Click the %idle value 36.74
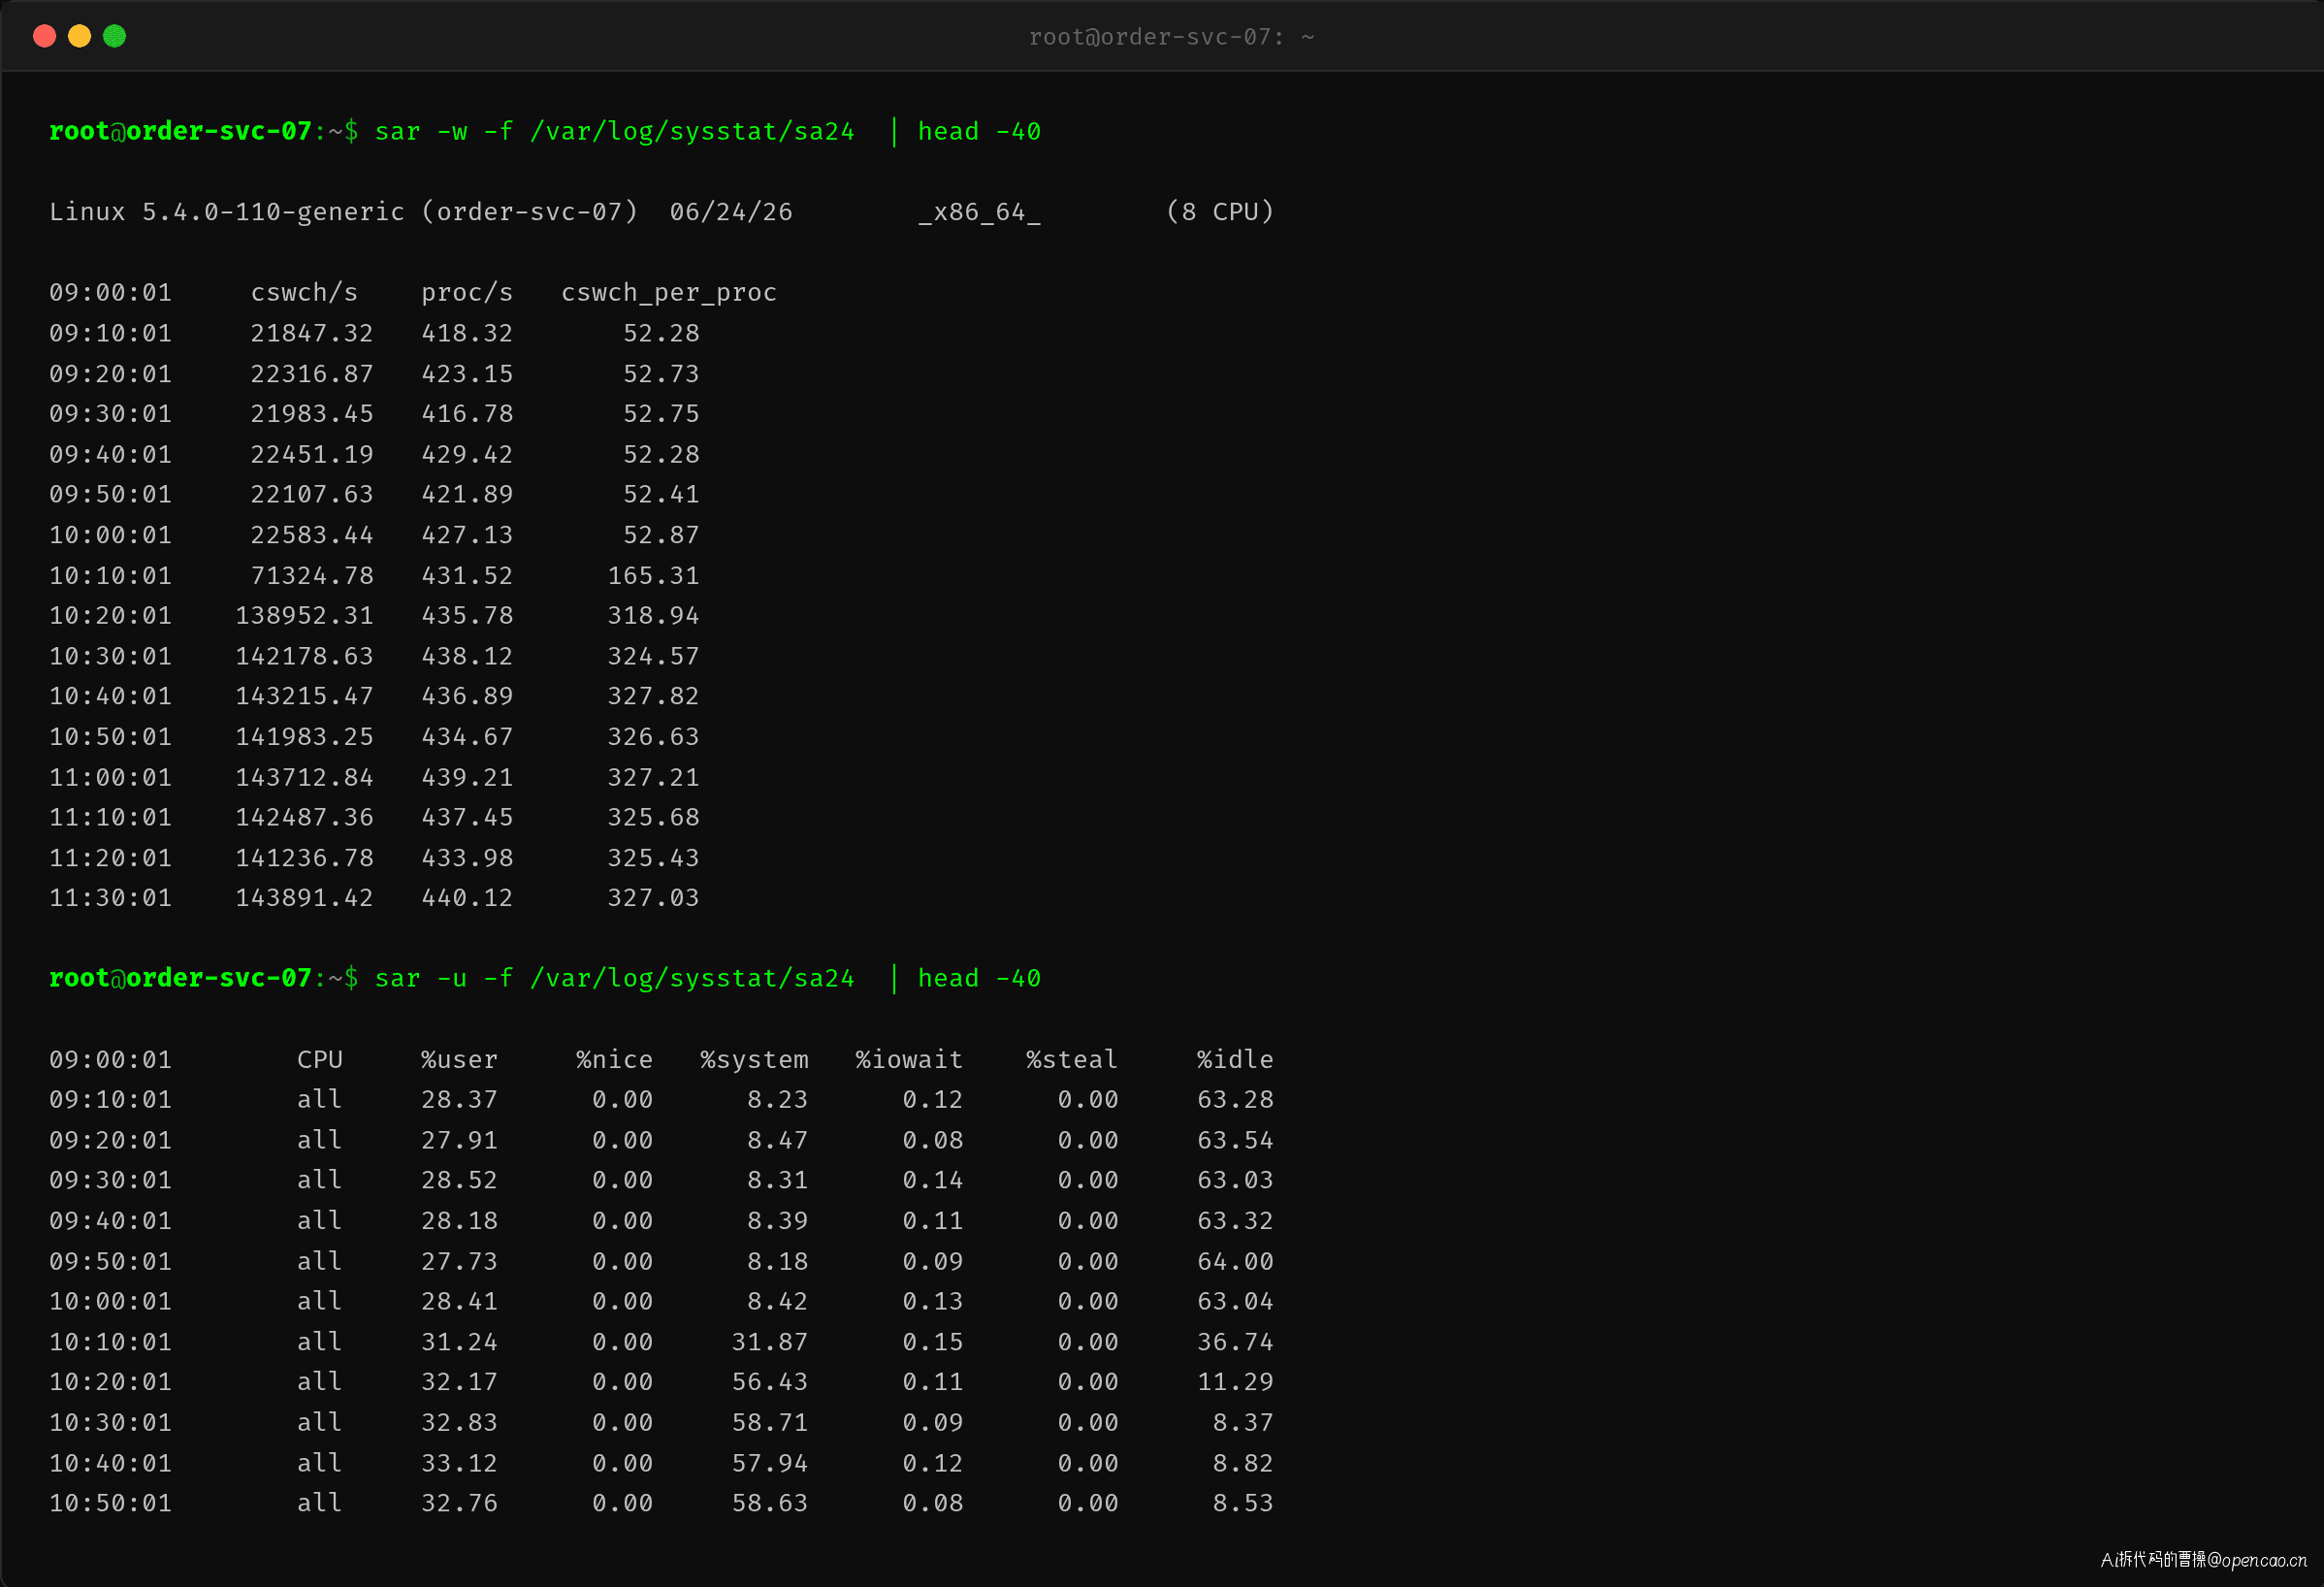 click(1235, 1342)
